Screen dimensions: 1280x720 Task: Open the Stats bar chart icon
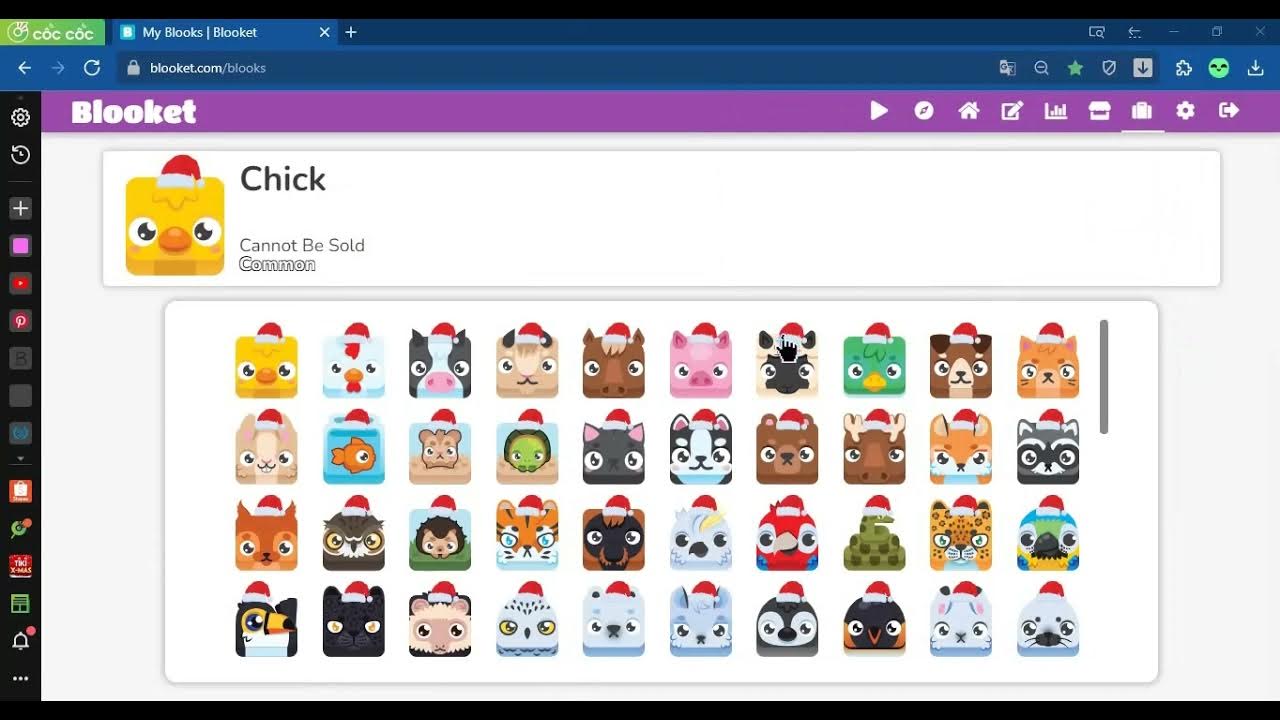pyautogui.click(x=1056, y=111)
